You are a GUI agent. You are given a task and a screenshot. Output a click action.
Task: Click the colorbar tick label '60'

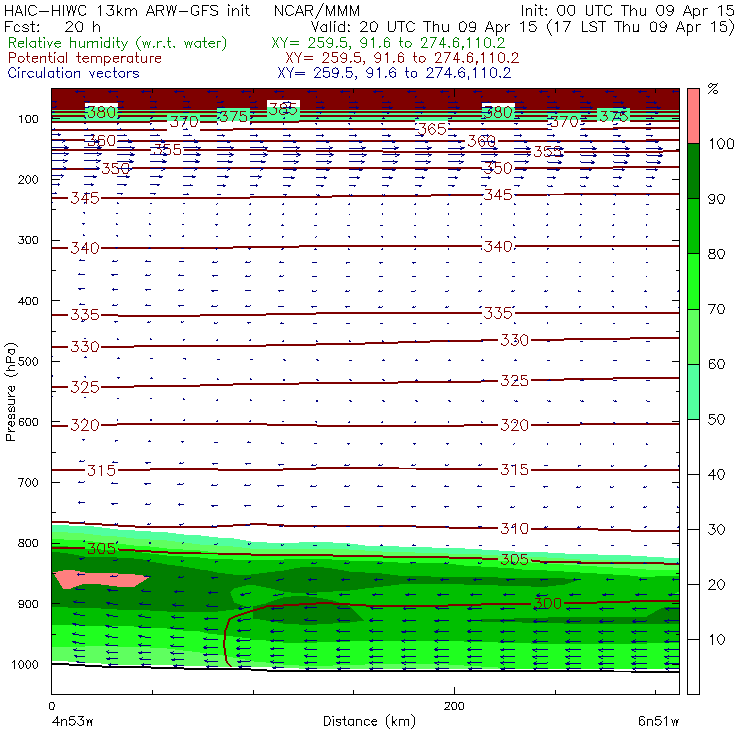click(716, 364)
